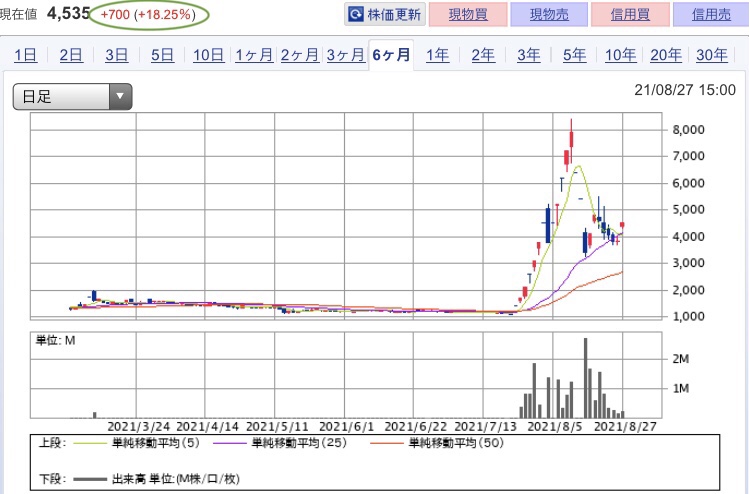Switch chart to 5年 period

(574, 55)
